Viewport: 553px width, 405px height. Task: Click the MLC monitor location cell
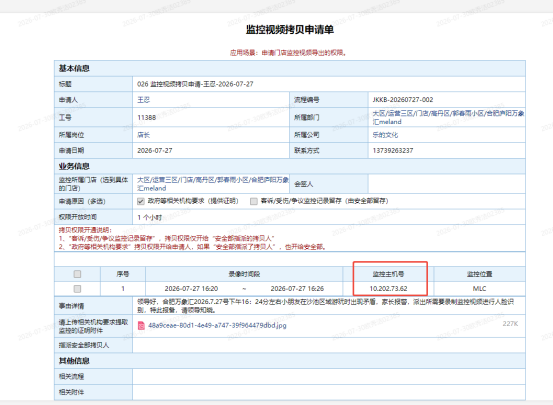[x=479, y=289]
